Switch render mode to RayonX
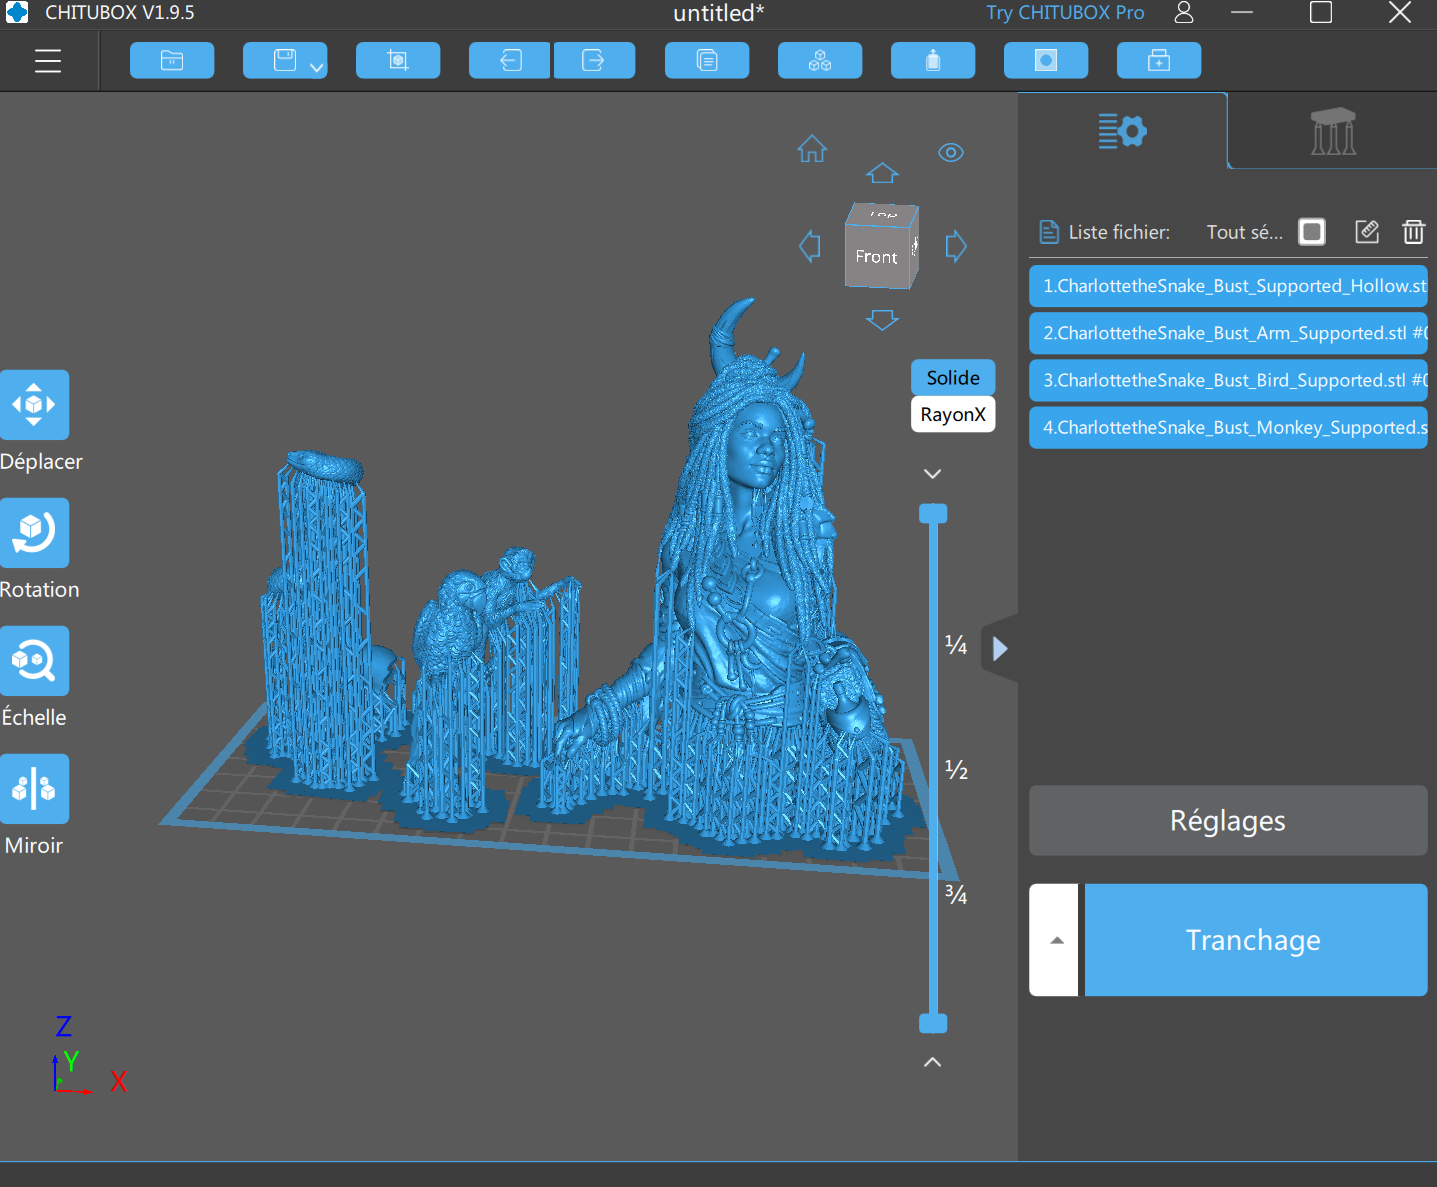This screenshot has width=1437, height=1187. point(953,414)
